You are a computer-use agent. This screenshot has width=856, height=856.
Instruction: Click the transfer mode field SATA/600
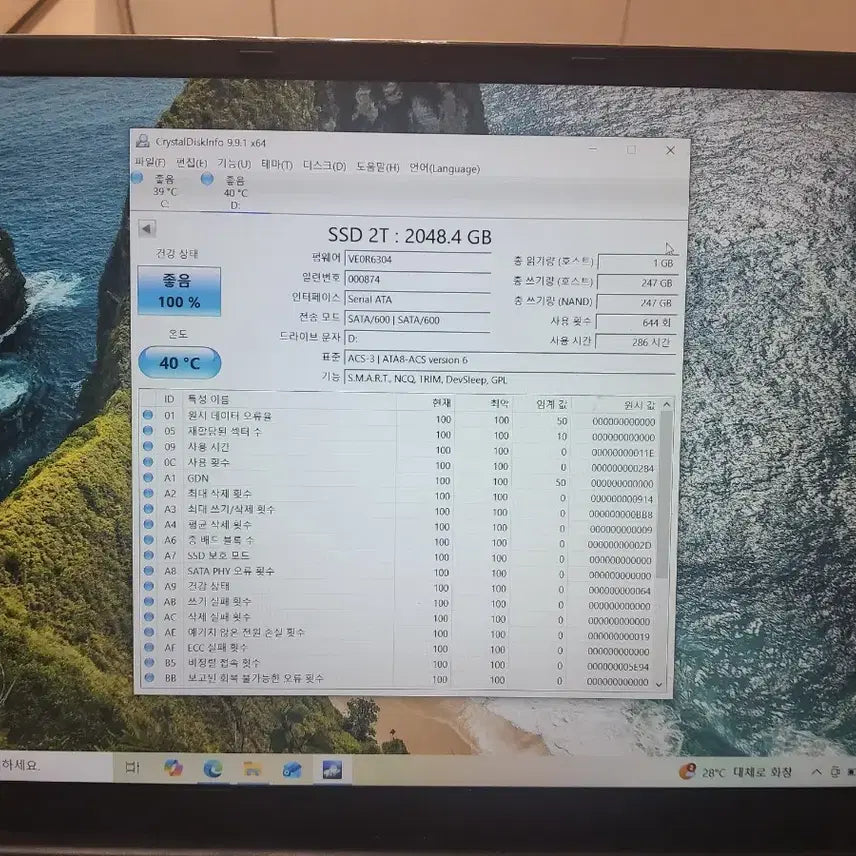tap(418, 320)
